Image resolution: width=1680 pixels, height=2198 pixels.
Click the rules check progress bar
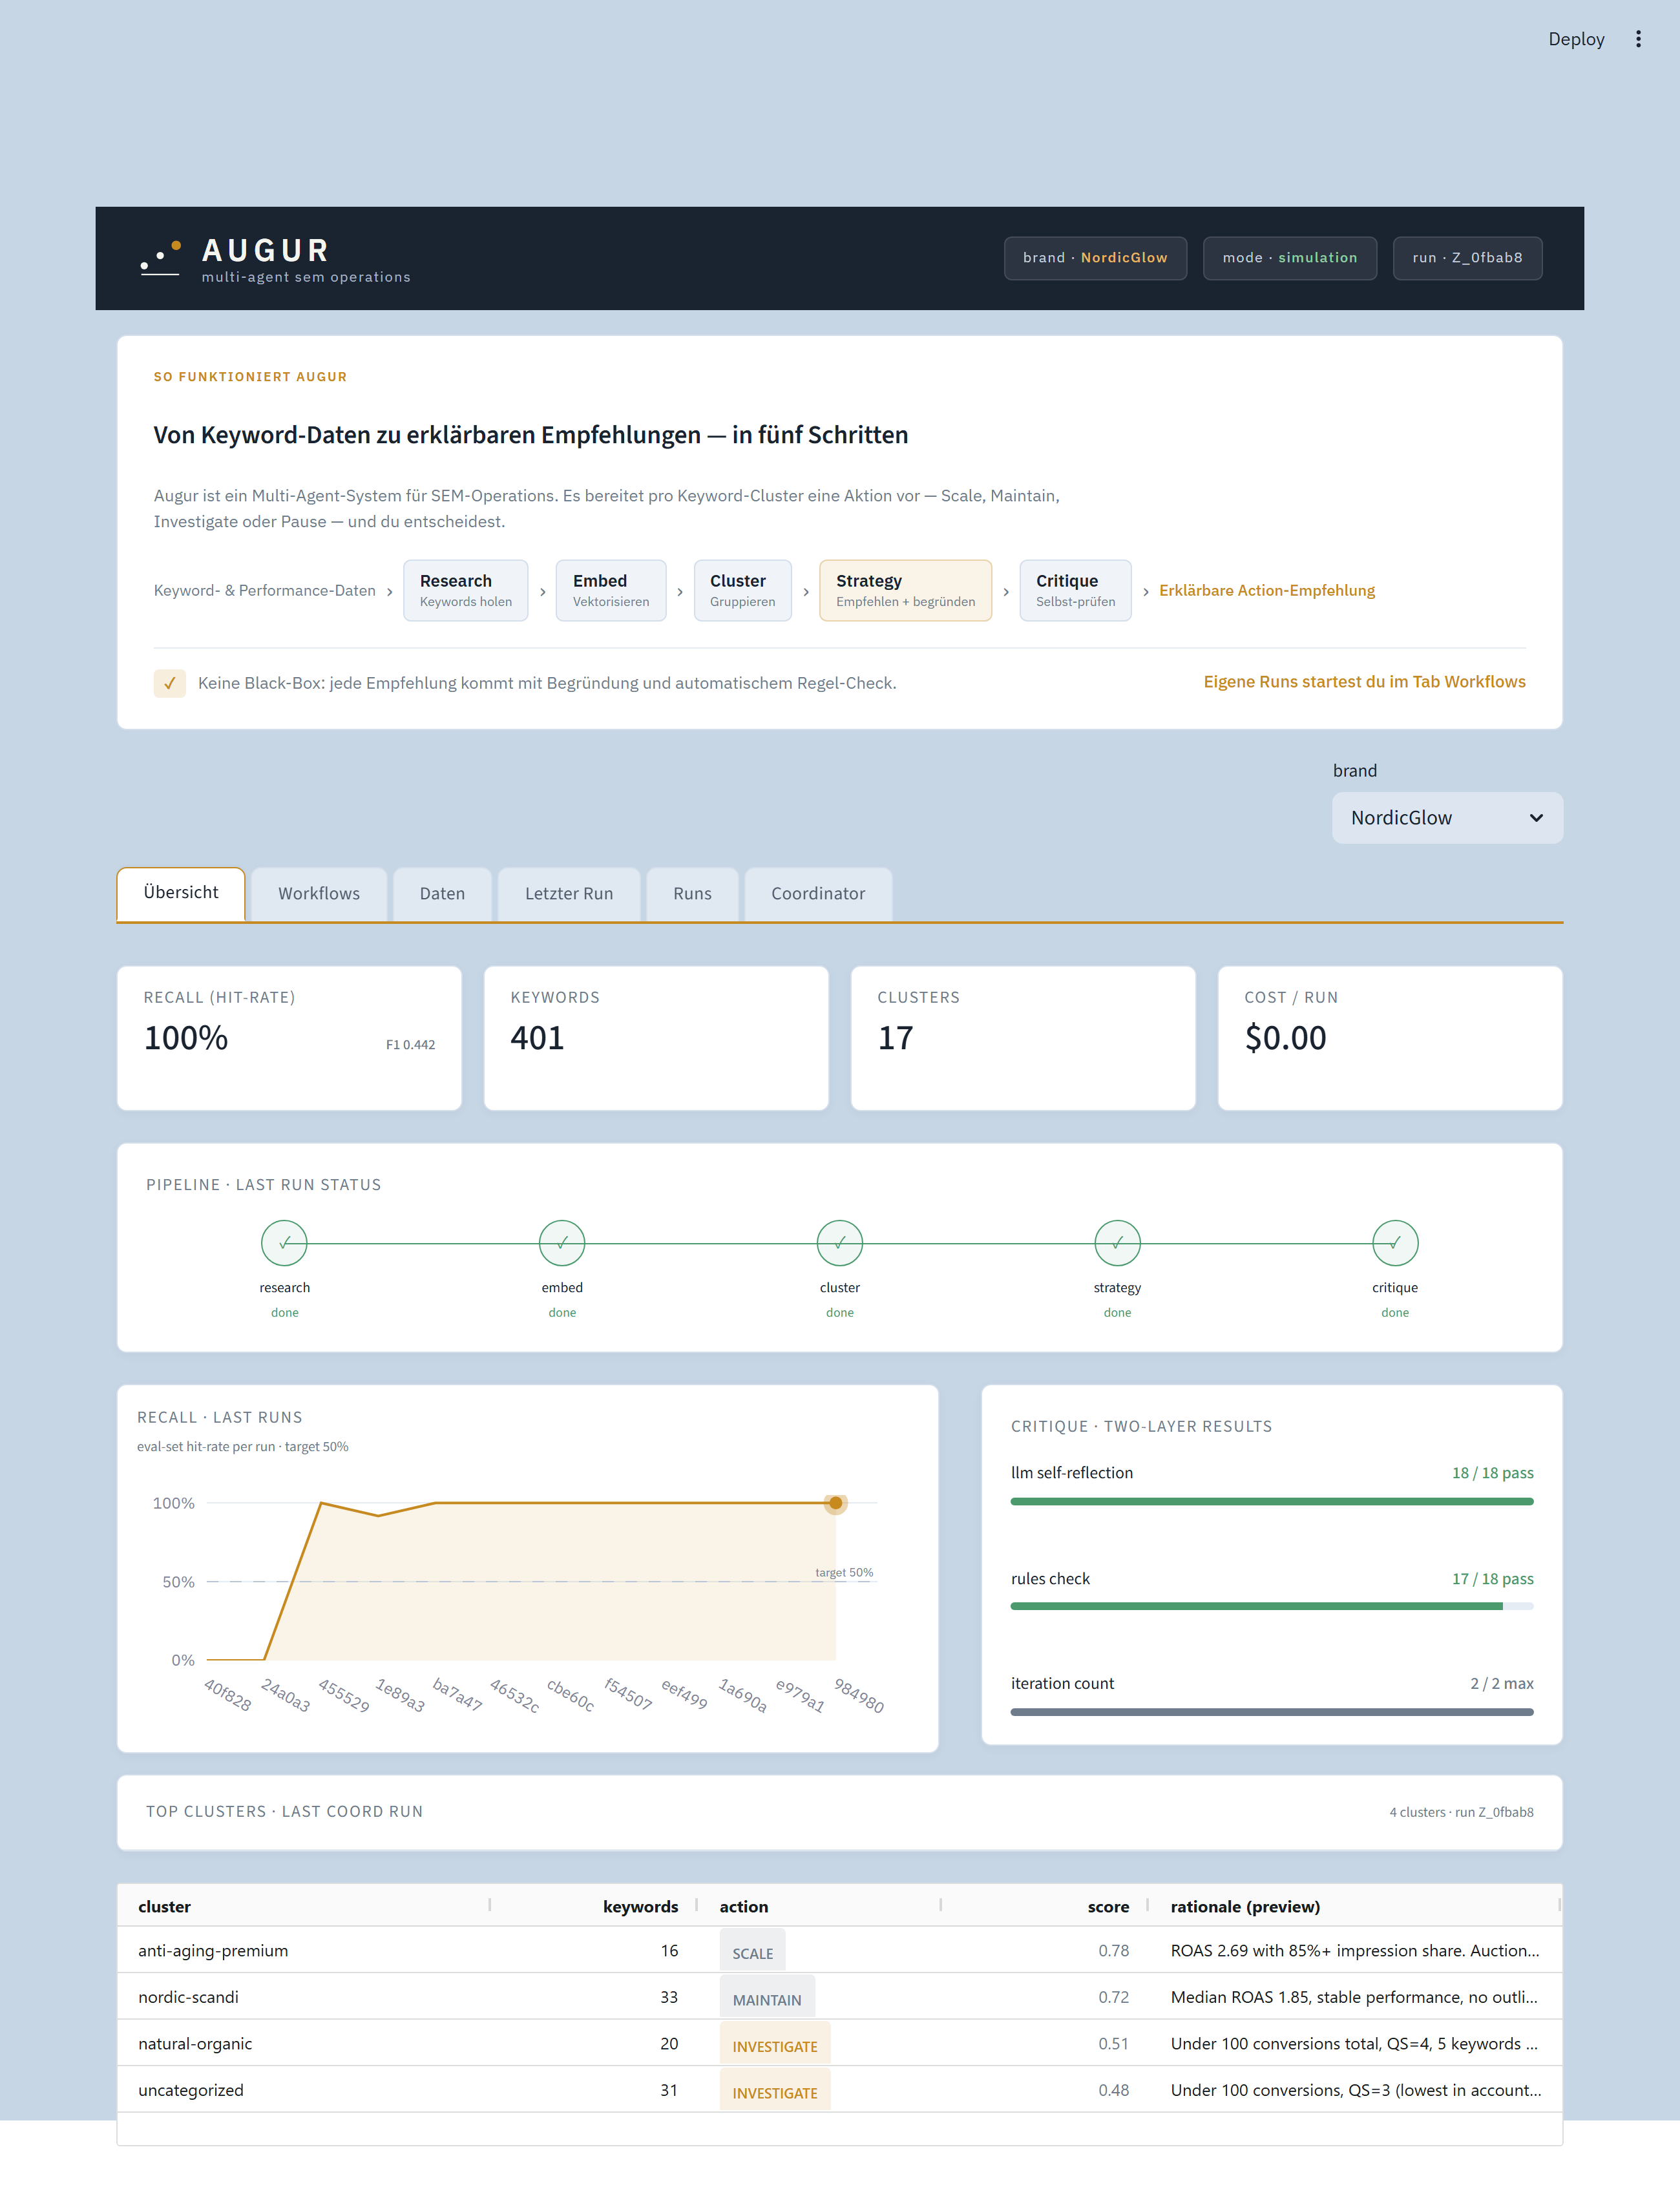click(x=1272, y=1606)
